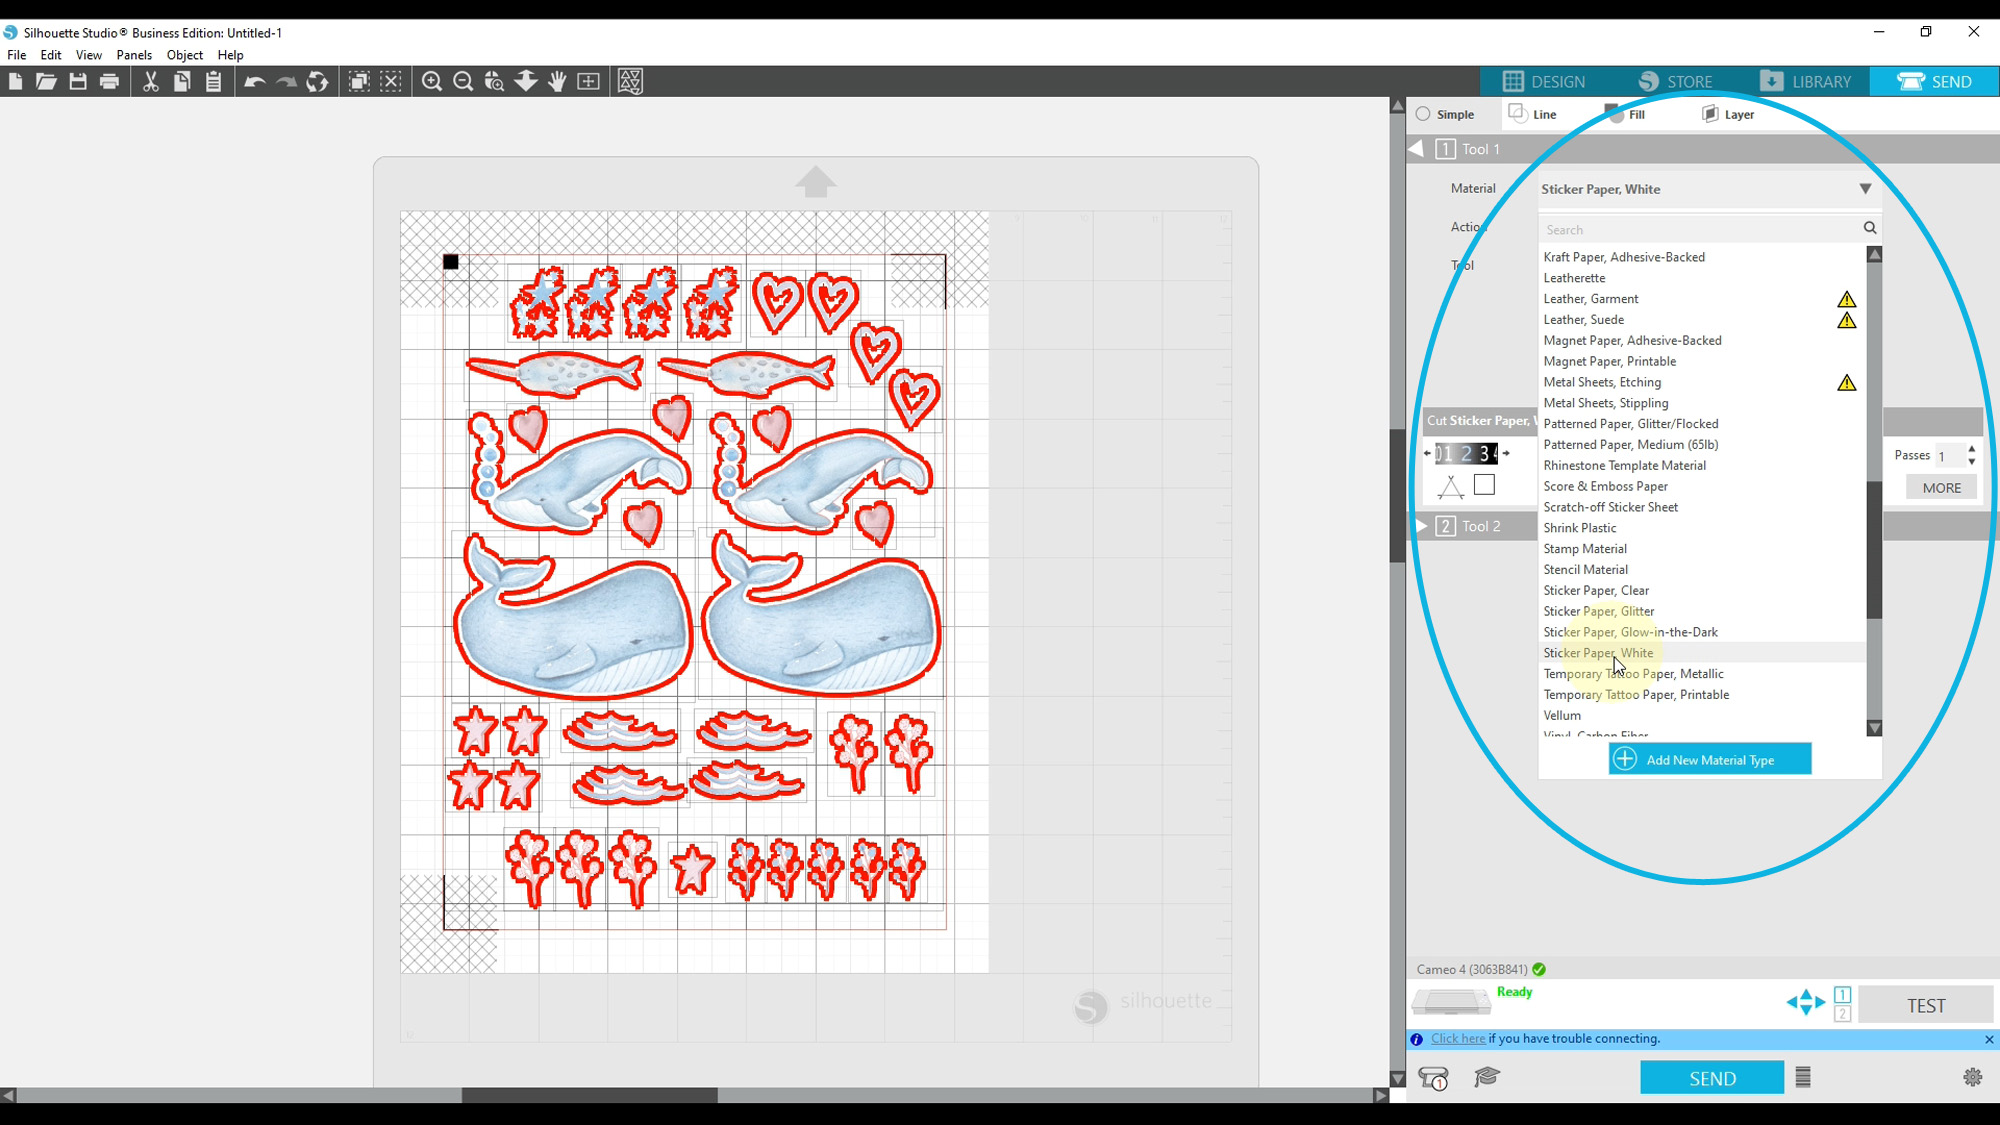Click the search magnifier in material list
2000x1125 pixels.
[x=1870, y=228]
